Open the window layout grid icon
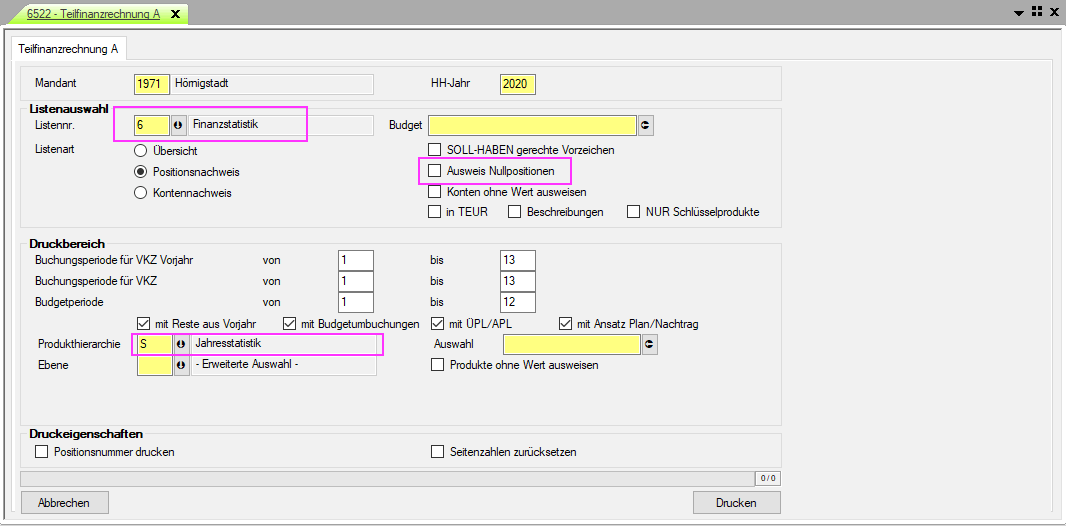Screen dimensions: 1066x526 click(x=1037, y=11)
